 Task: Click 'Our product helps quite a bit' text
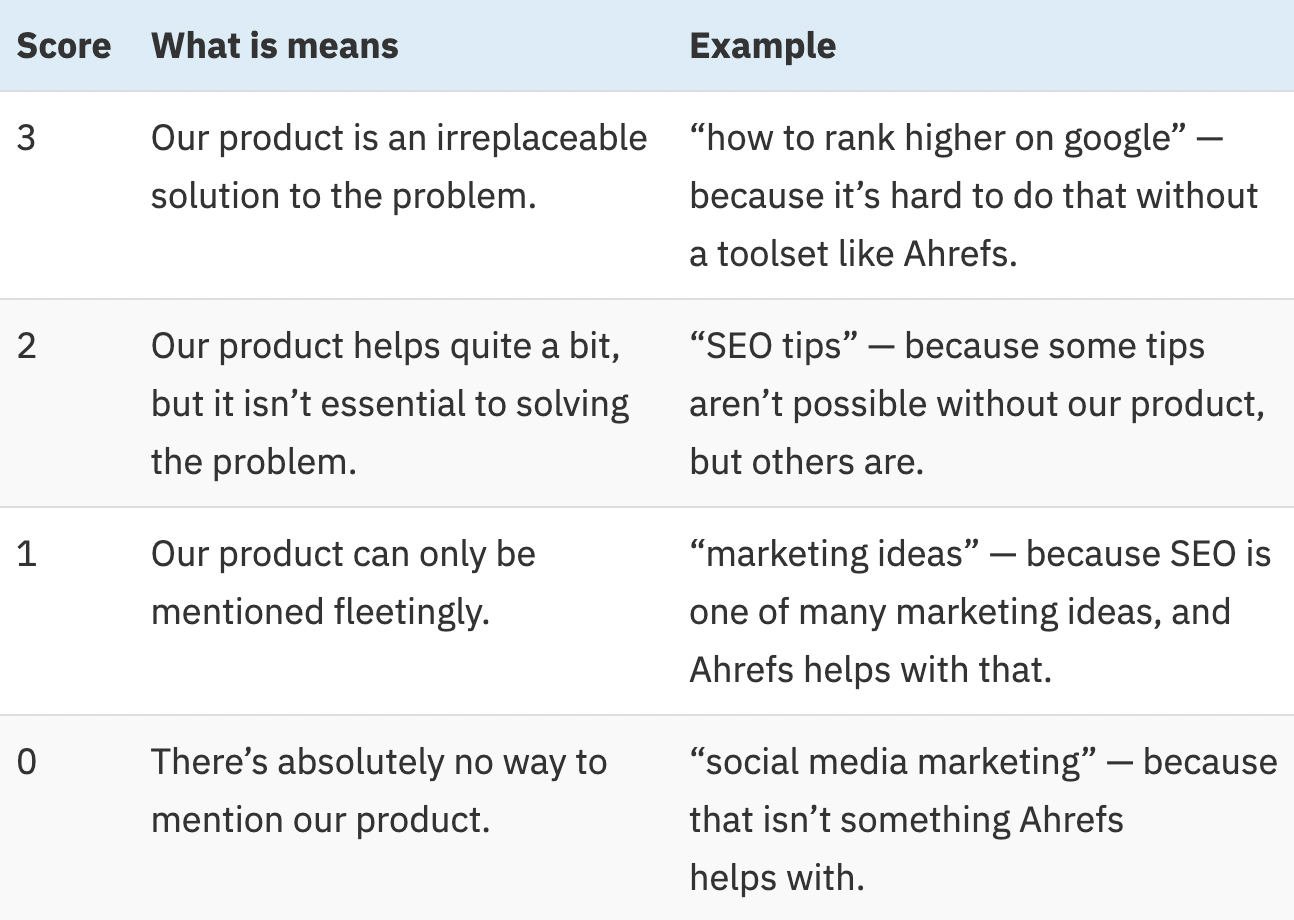[385, 346]
